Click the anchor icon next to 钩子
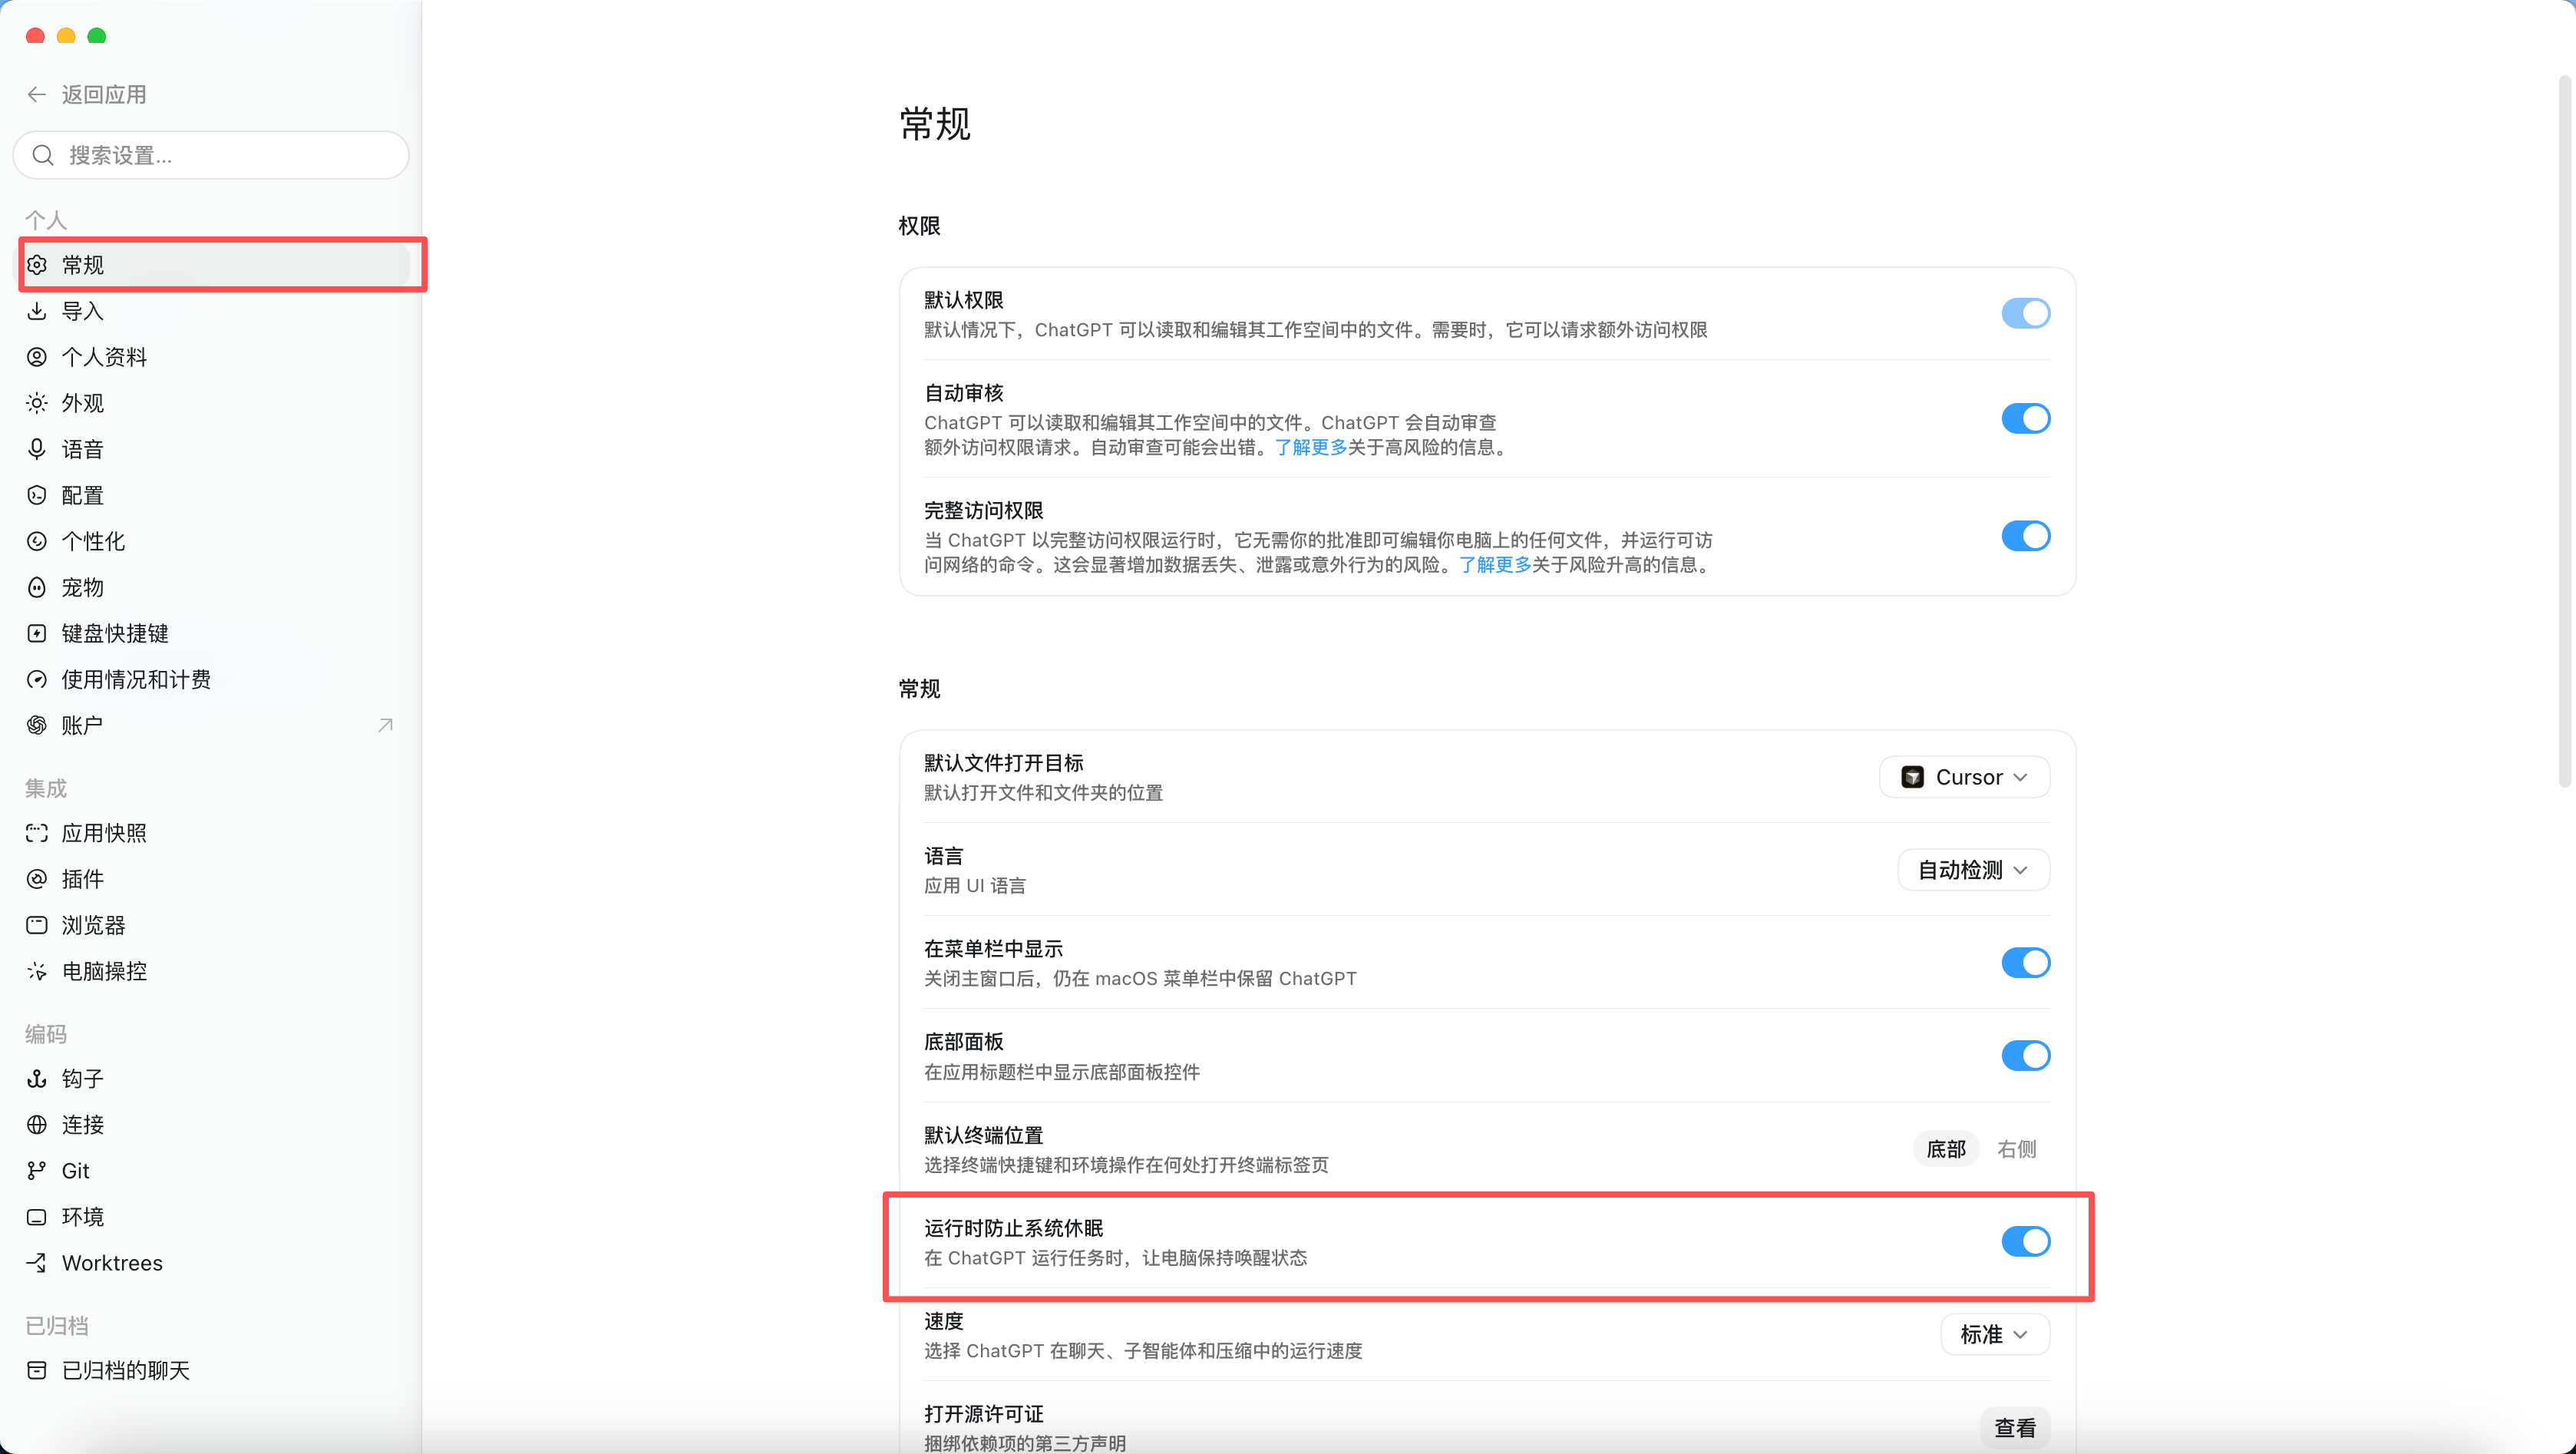This screenshot has width=2576, height=1454. (x=37, y=1078)
